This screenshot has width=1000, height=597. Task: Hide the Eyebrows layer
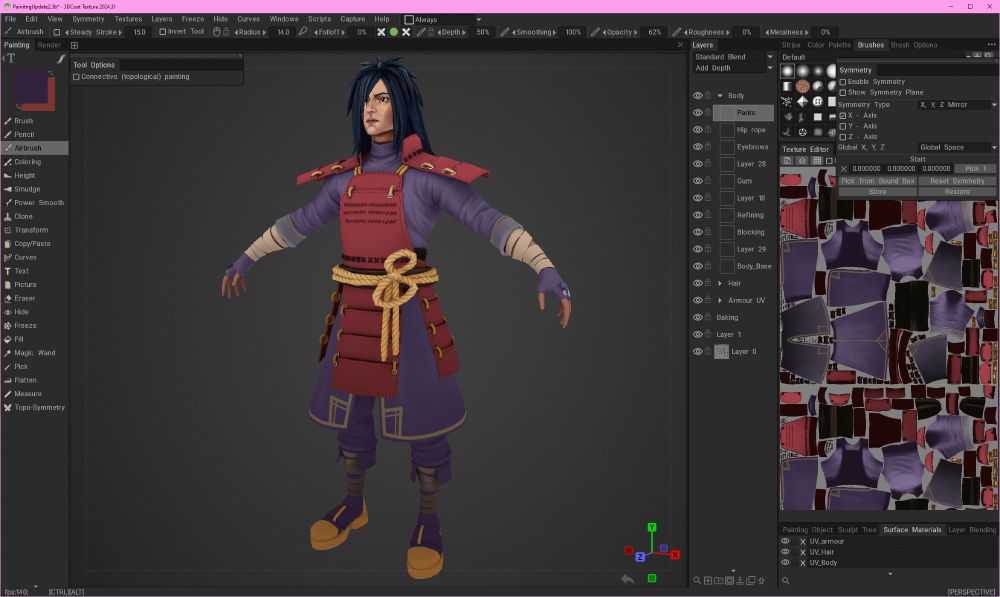(698, 147)
